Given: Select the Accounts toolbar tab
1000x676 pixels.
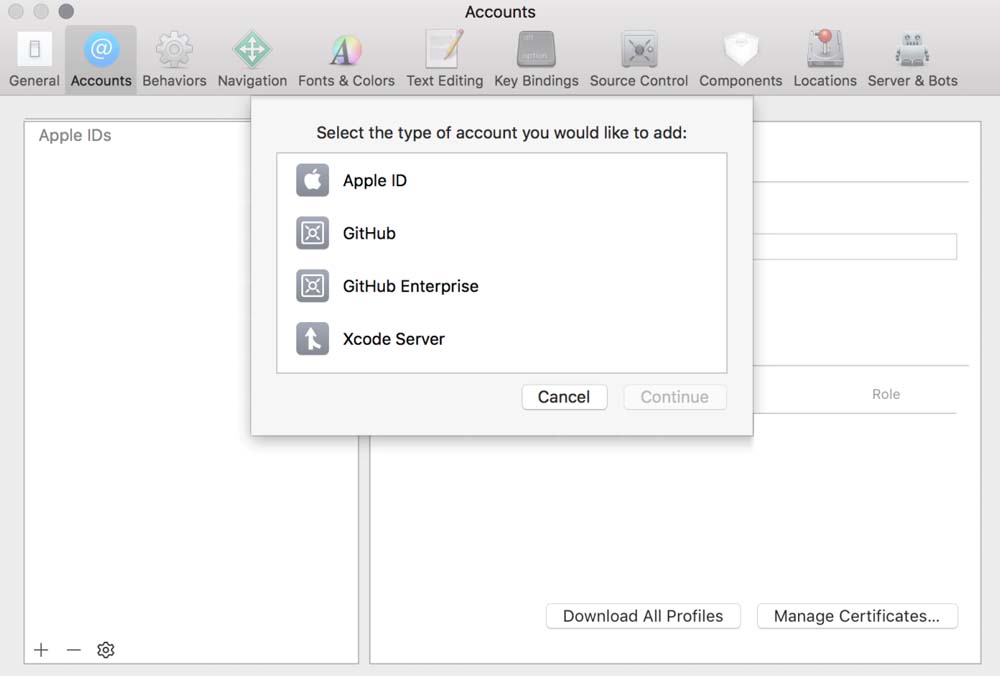Looking at the screenshot, I should click(101, 59).
